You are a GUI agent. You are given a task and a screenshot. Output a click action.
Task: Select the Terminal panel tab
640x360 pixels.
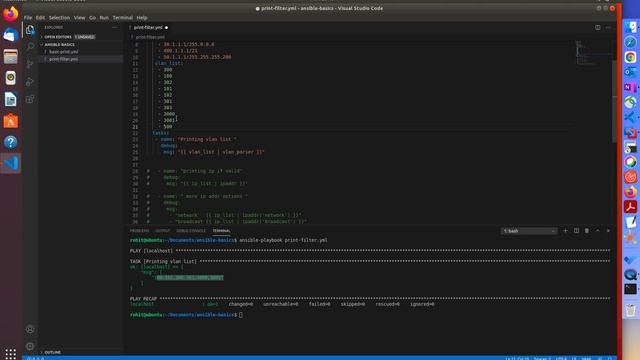[221, 231]
